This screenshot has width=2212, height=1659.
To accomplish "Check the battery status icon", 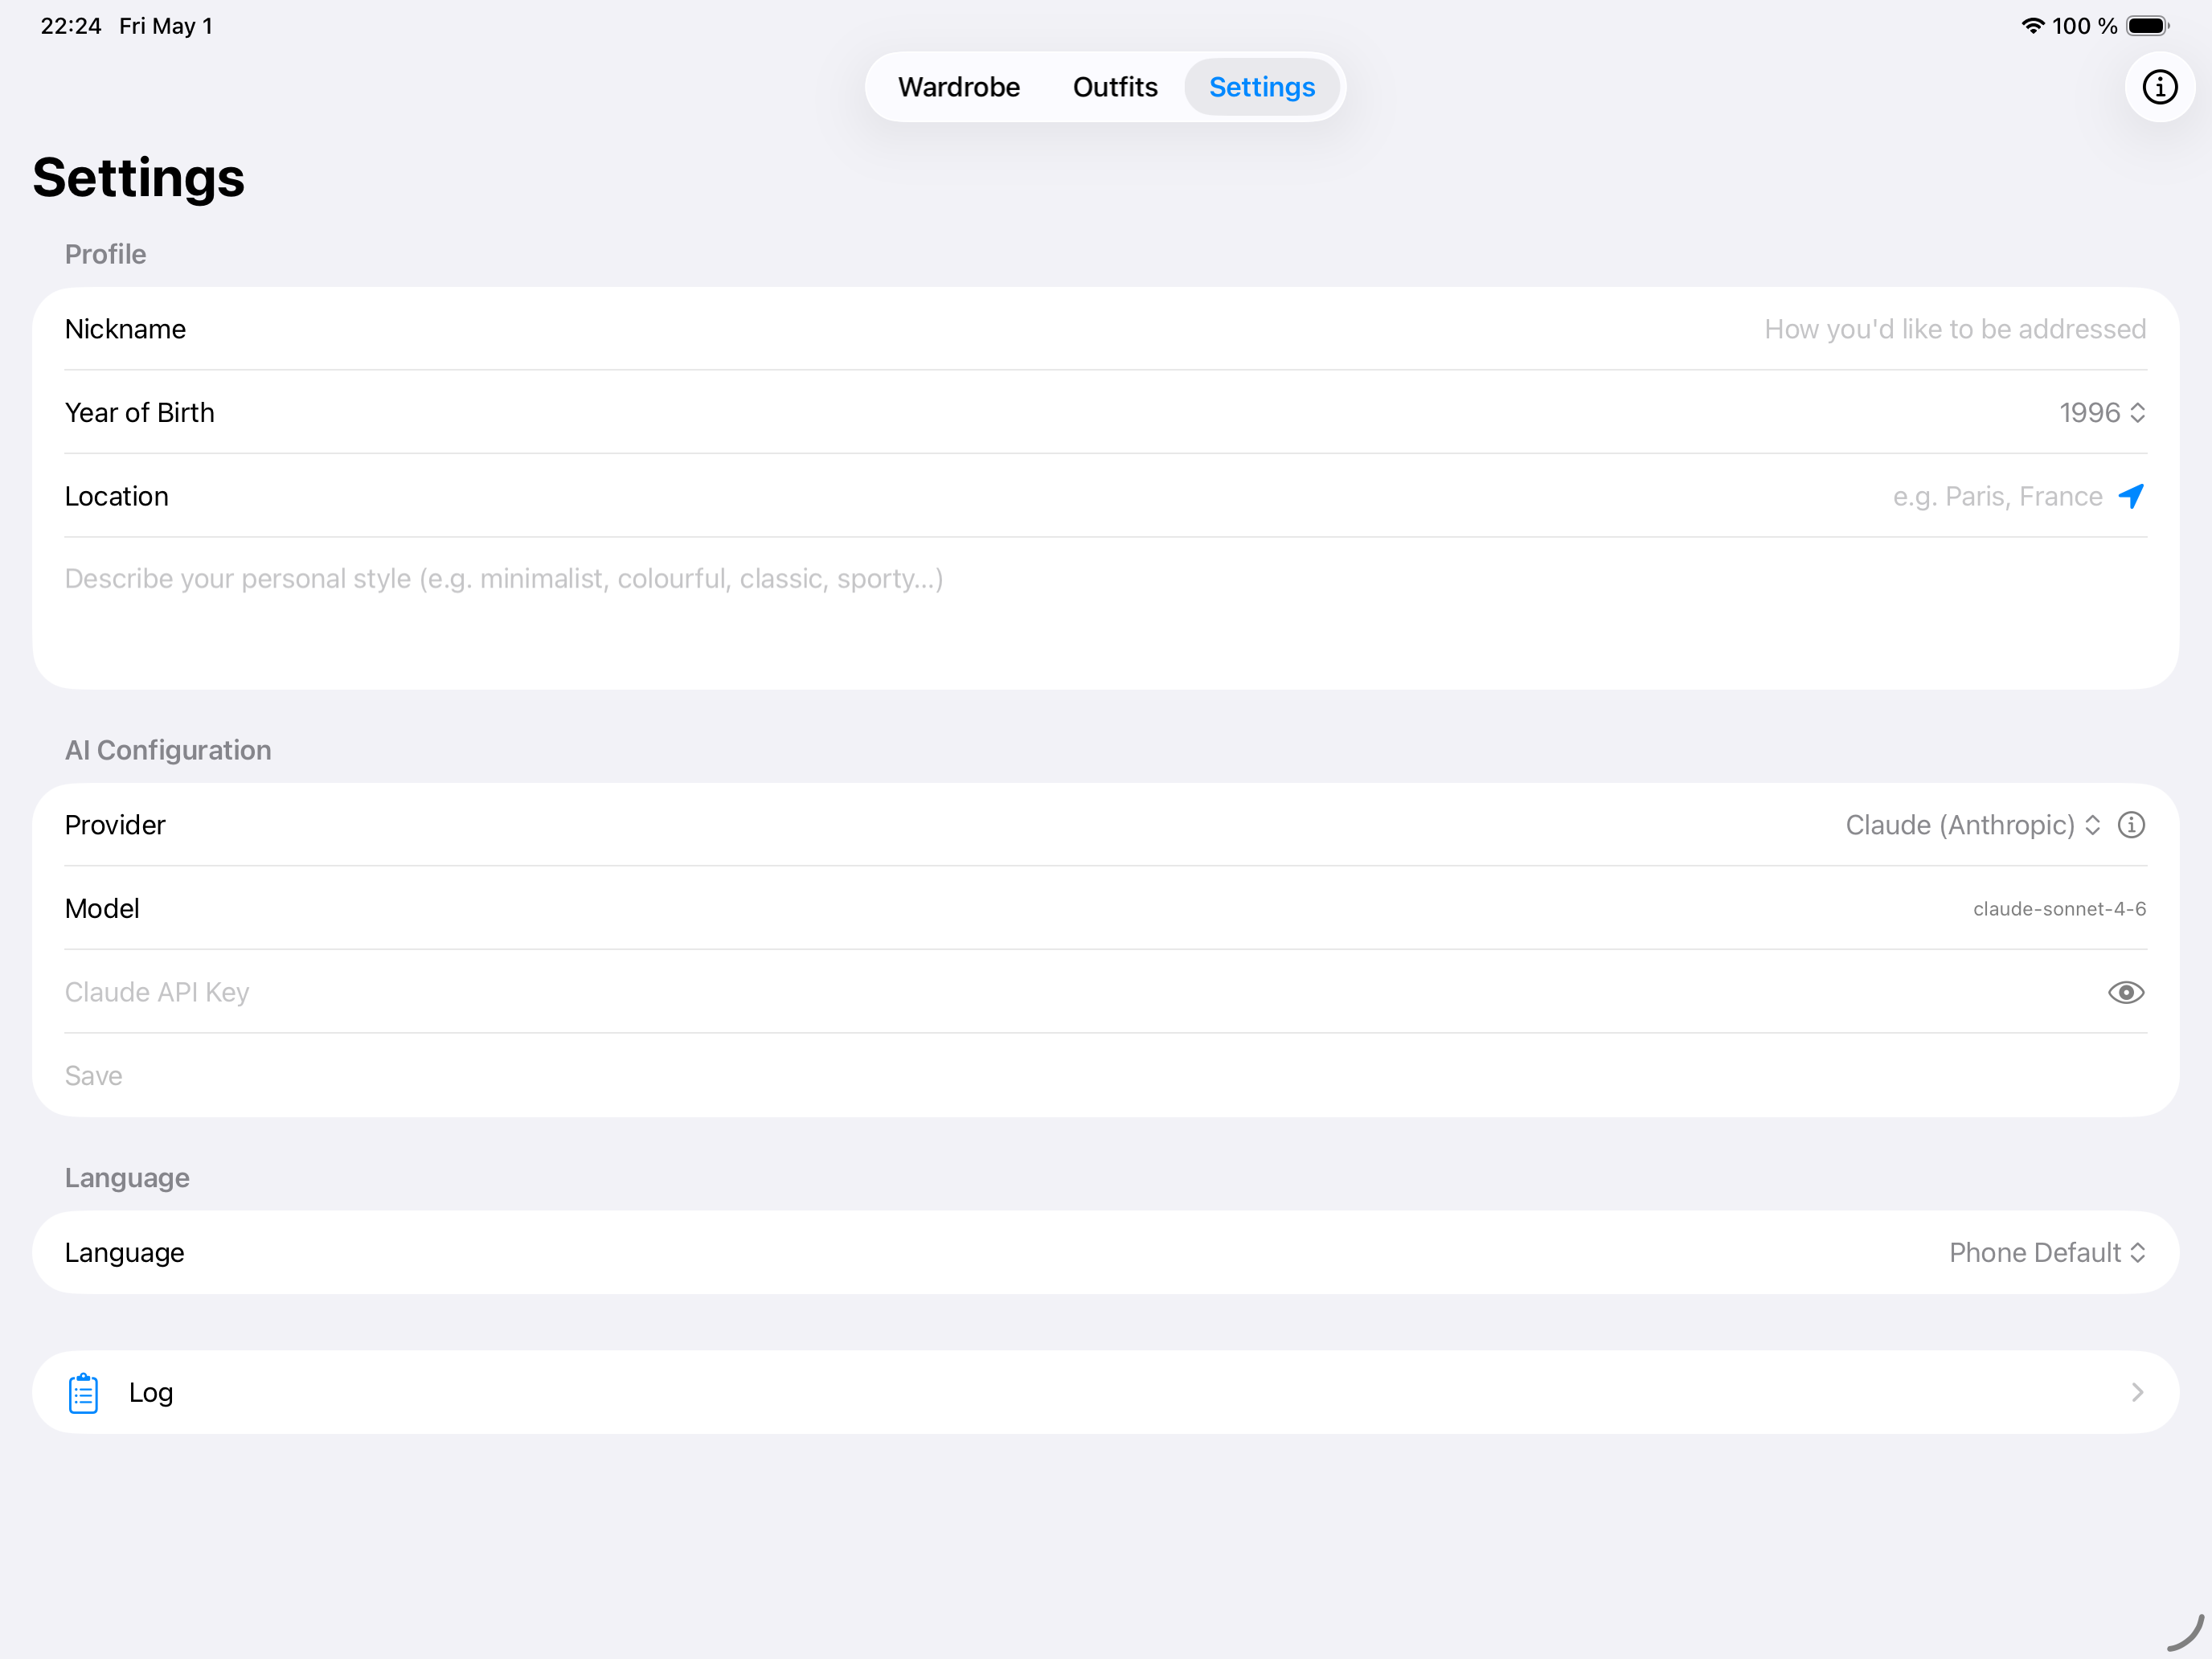I will [2147, 26].
